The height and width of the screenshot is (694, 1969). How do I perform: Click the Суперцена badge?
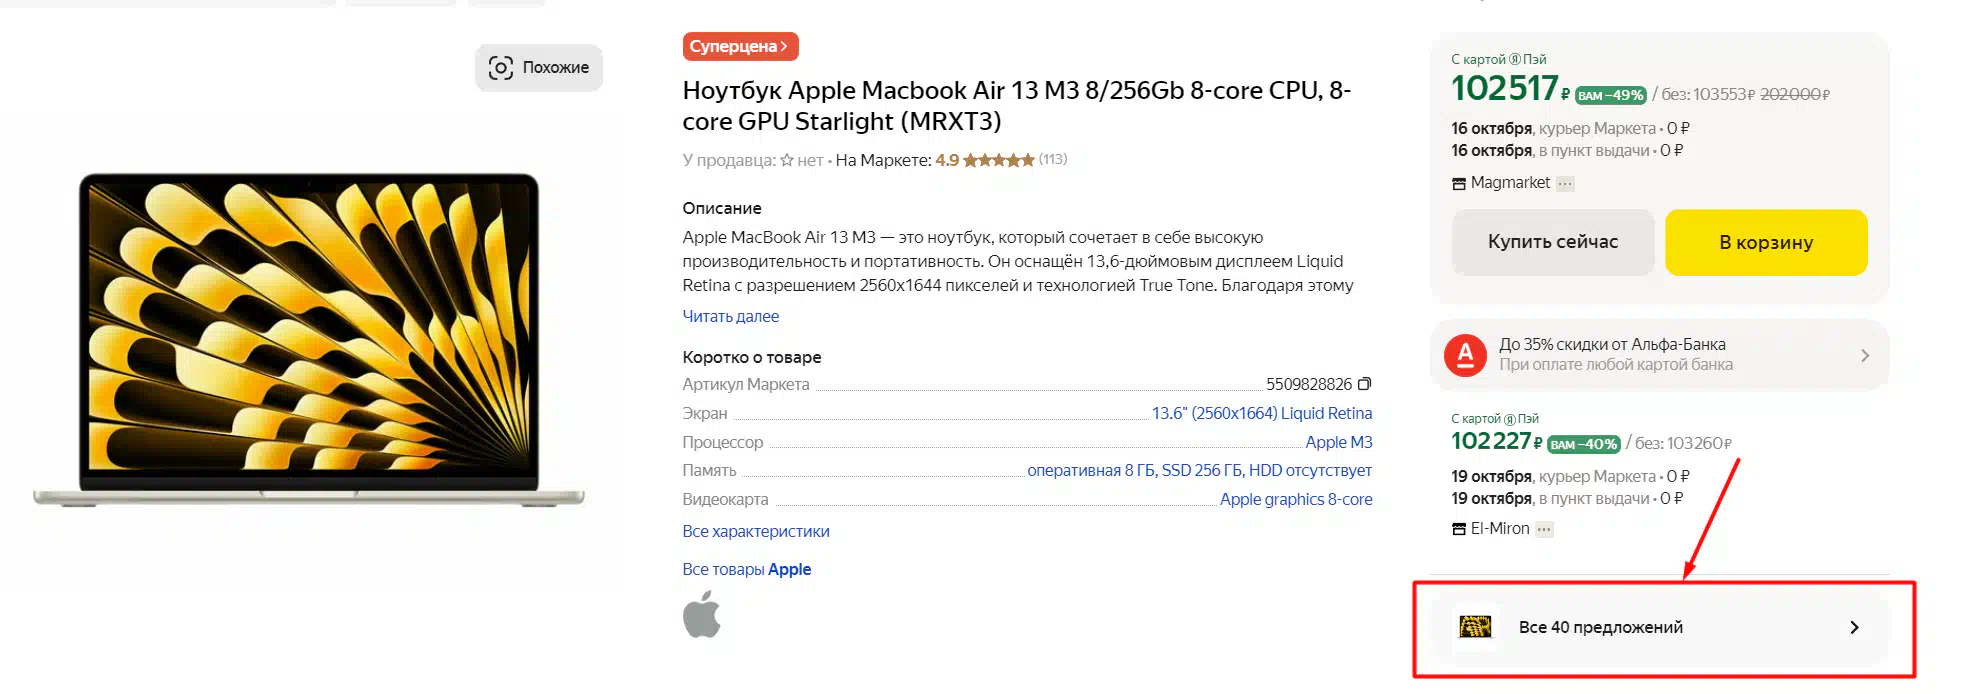740,46
